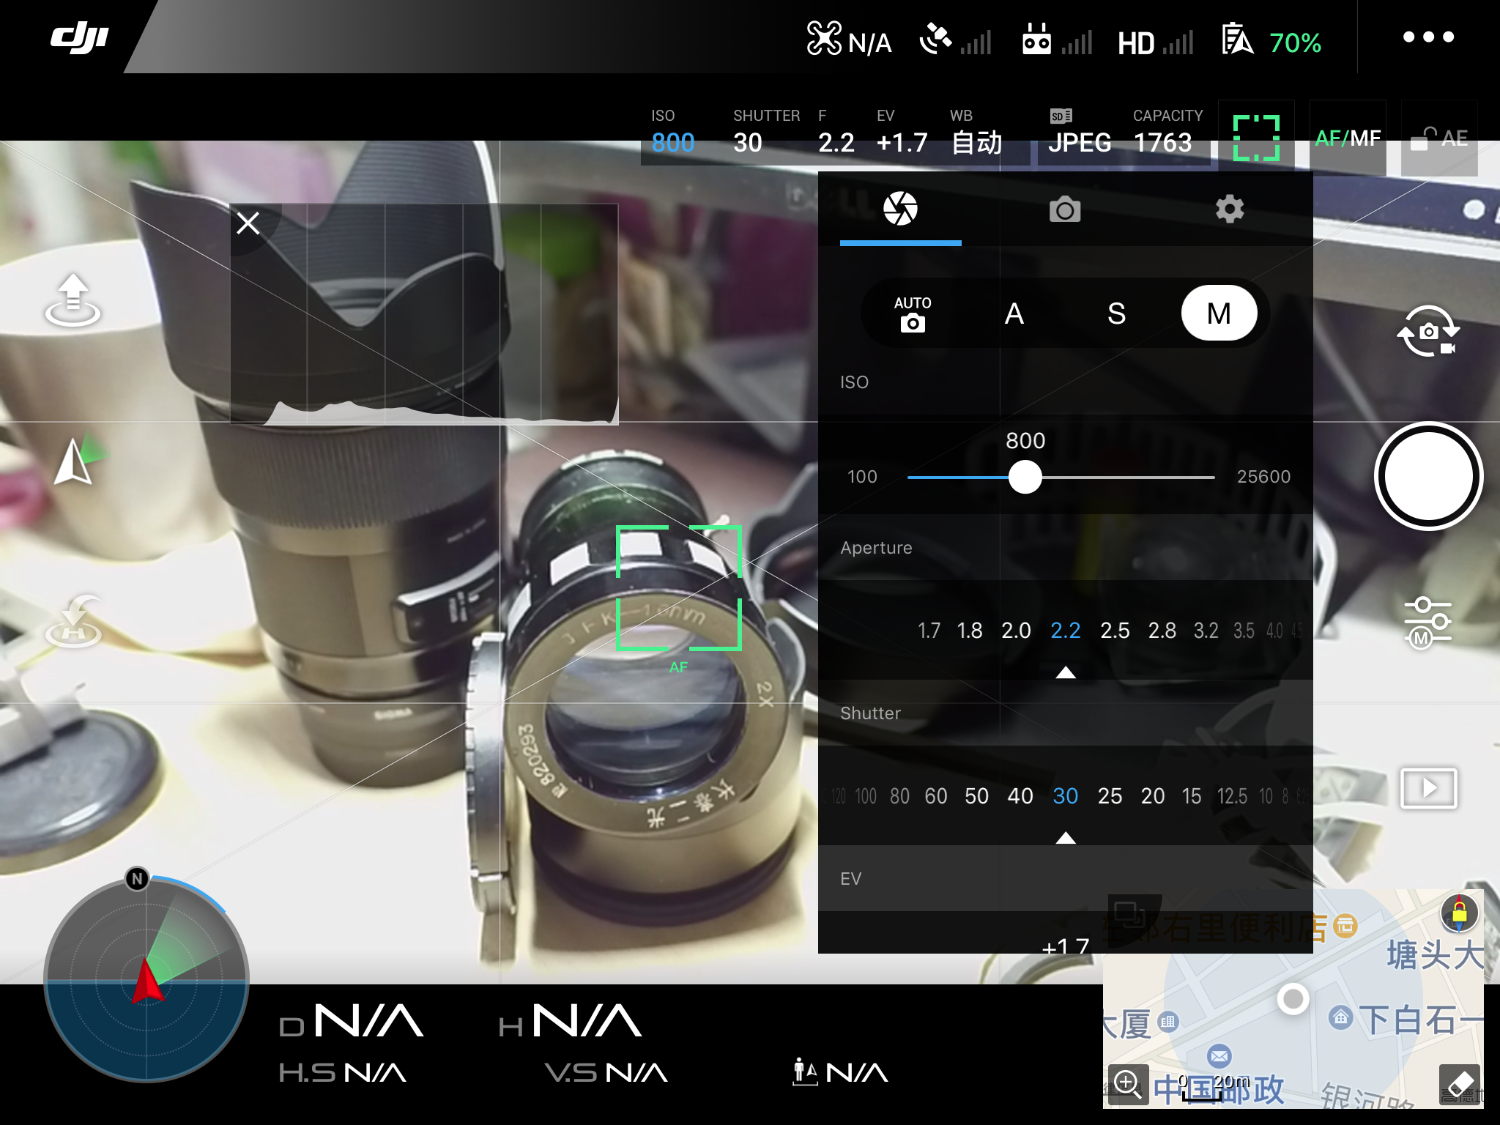Close the histogram overlay
The width and height of the screenshot is (1500, 1125).
(x=248, y=223)
